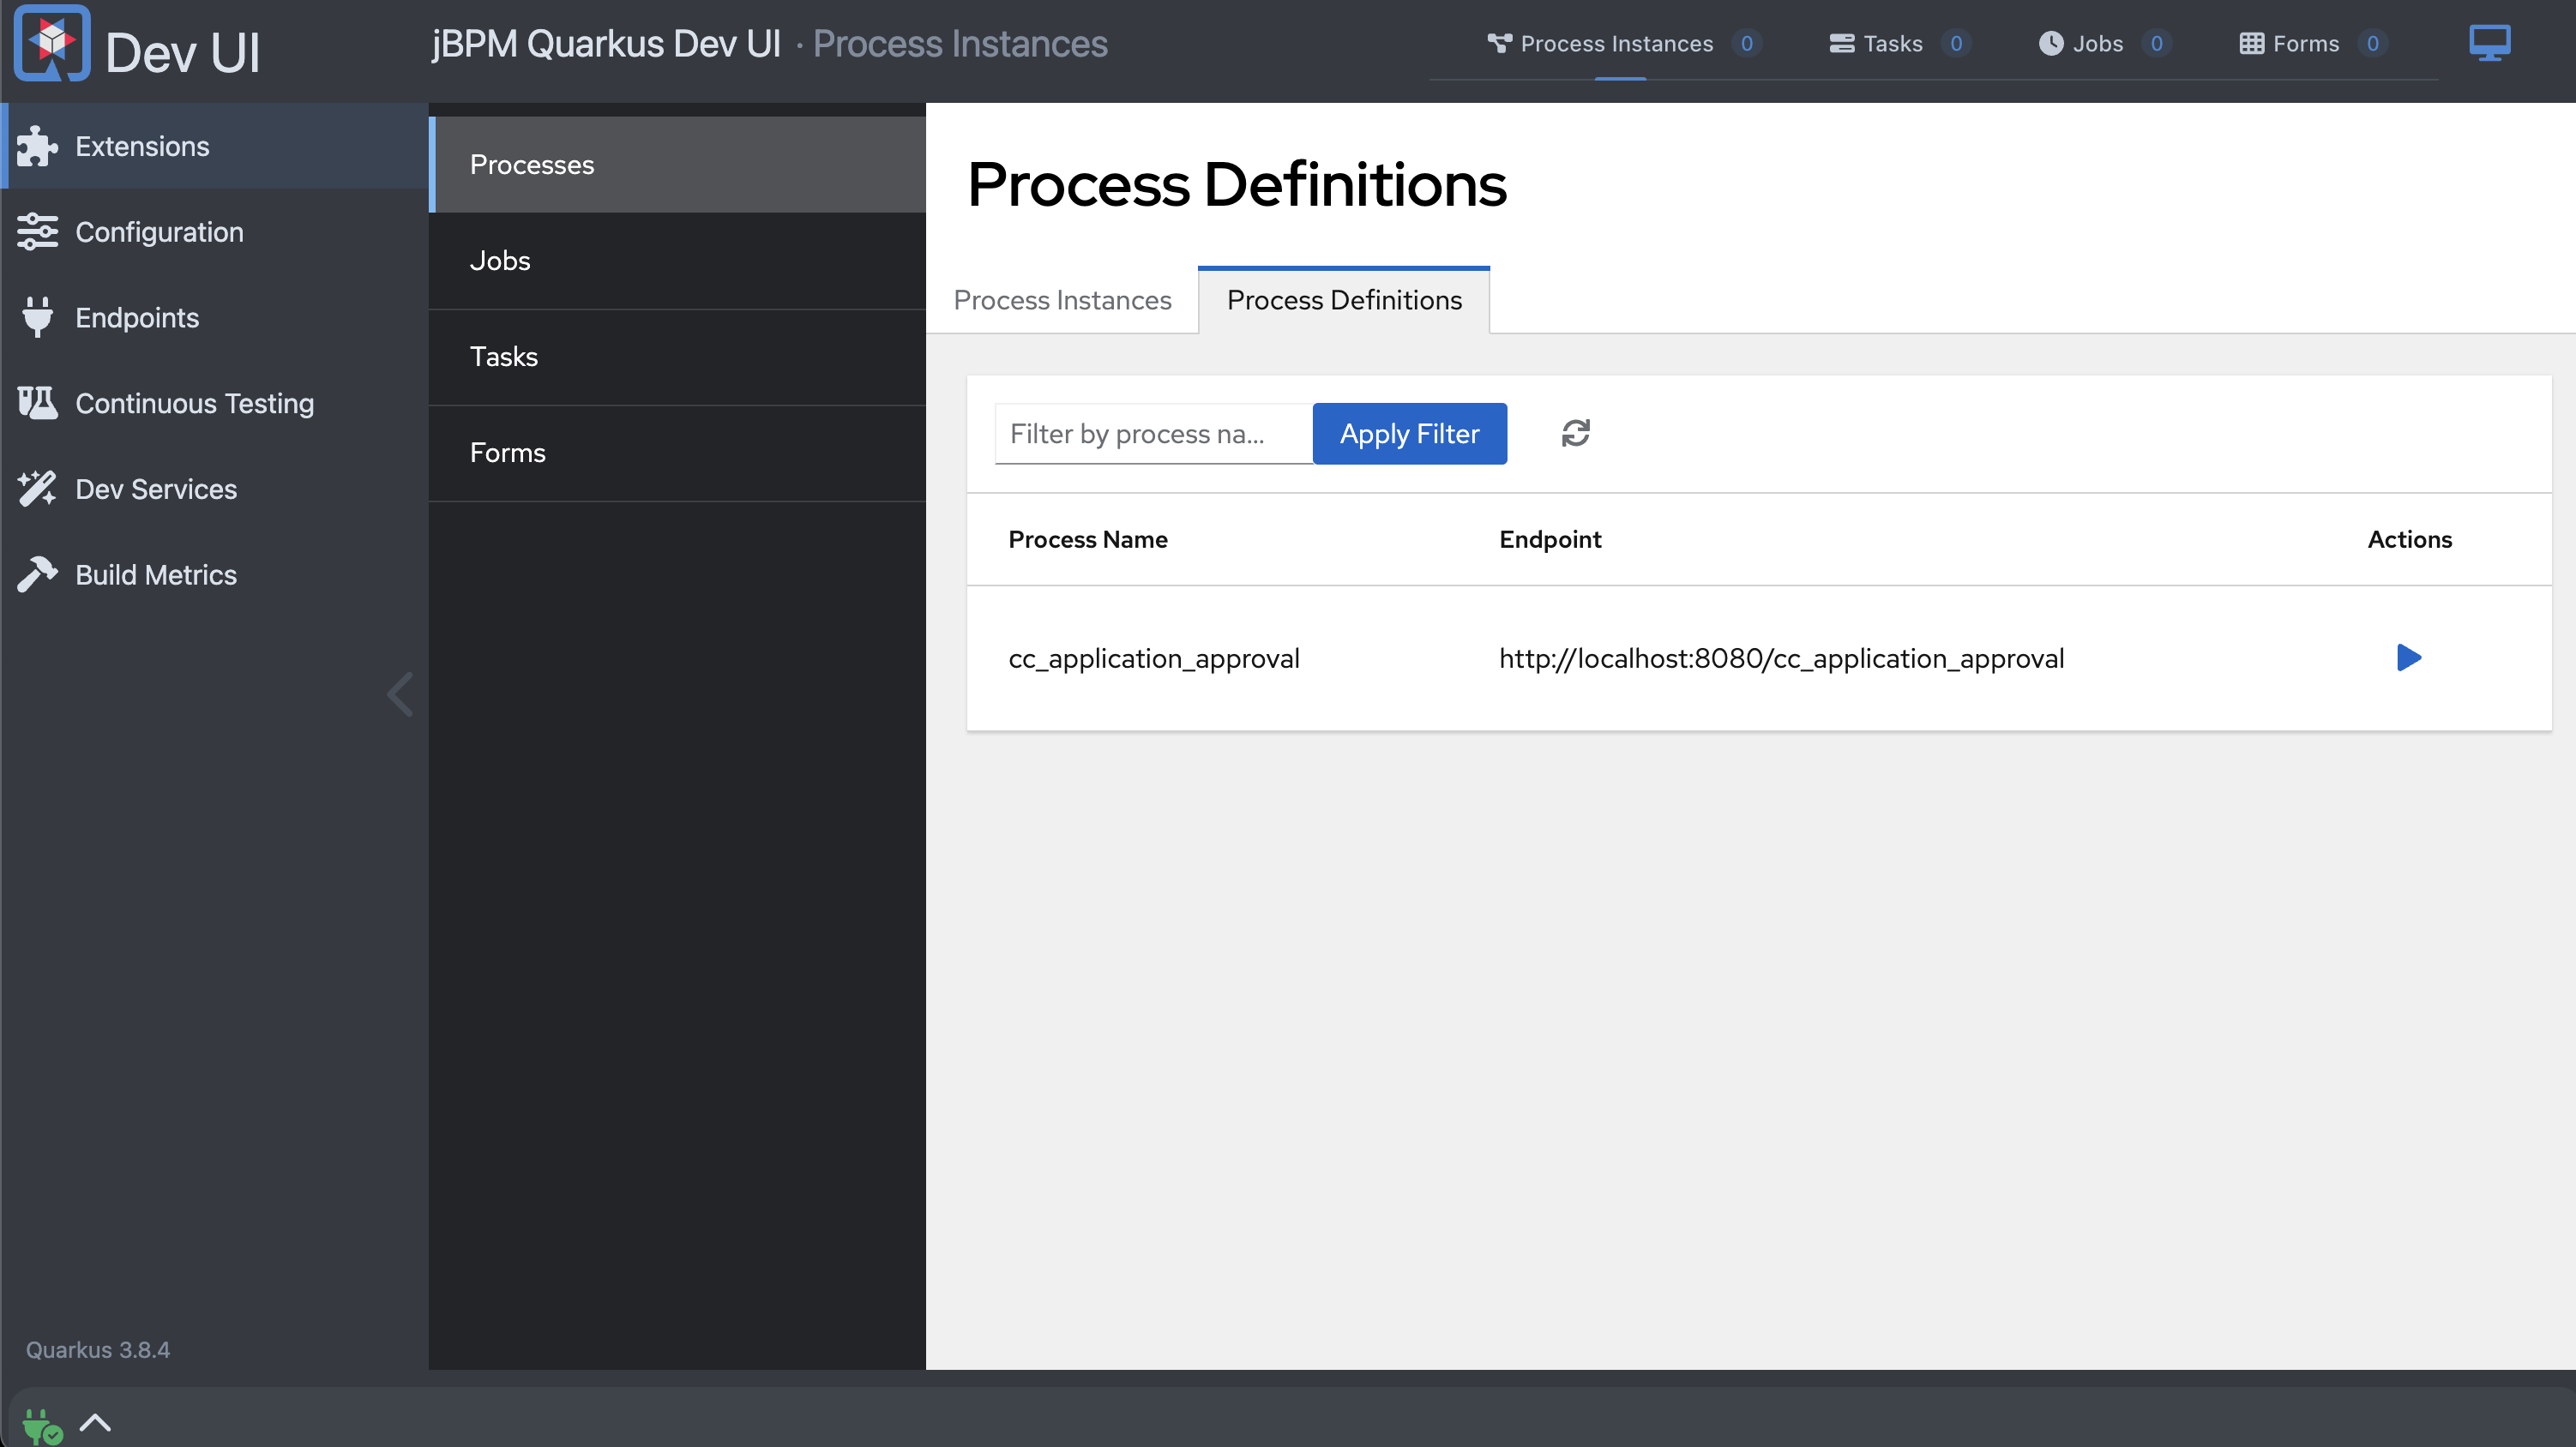Image resolution: width=2576 pixels, height=1447 pixels.
Task: Click the connection status plug icon
Action: tap(41, 1426)
